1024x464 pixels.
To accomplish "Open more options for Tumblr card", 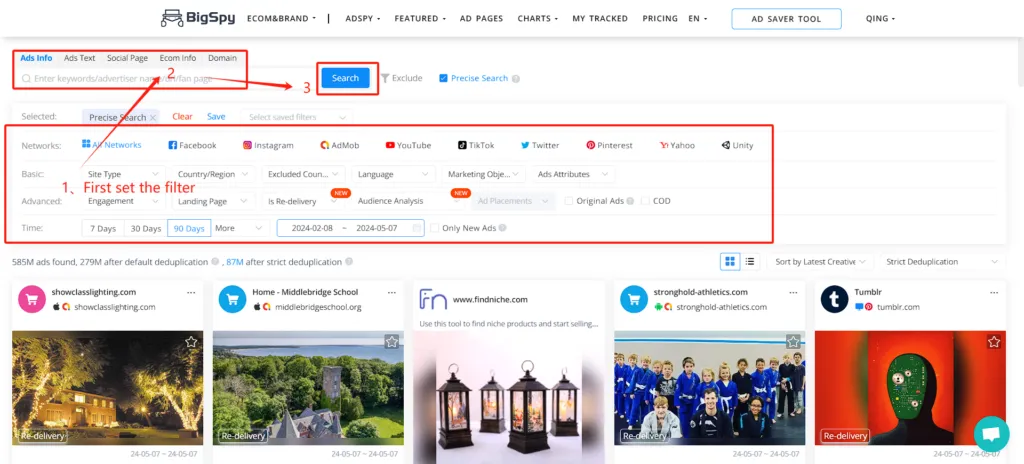I will click(x=993, y=292).
